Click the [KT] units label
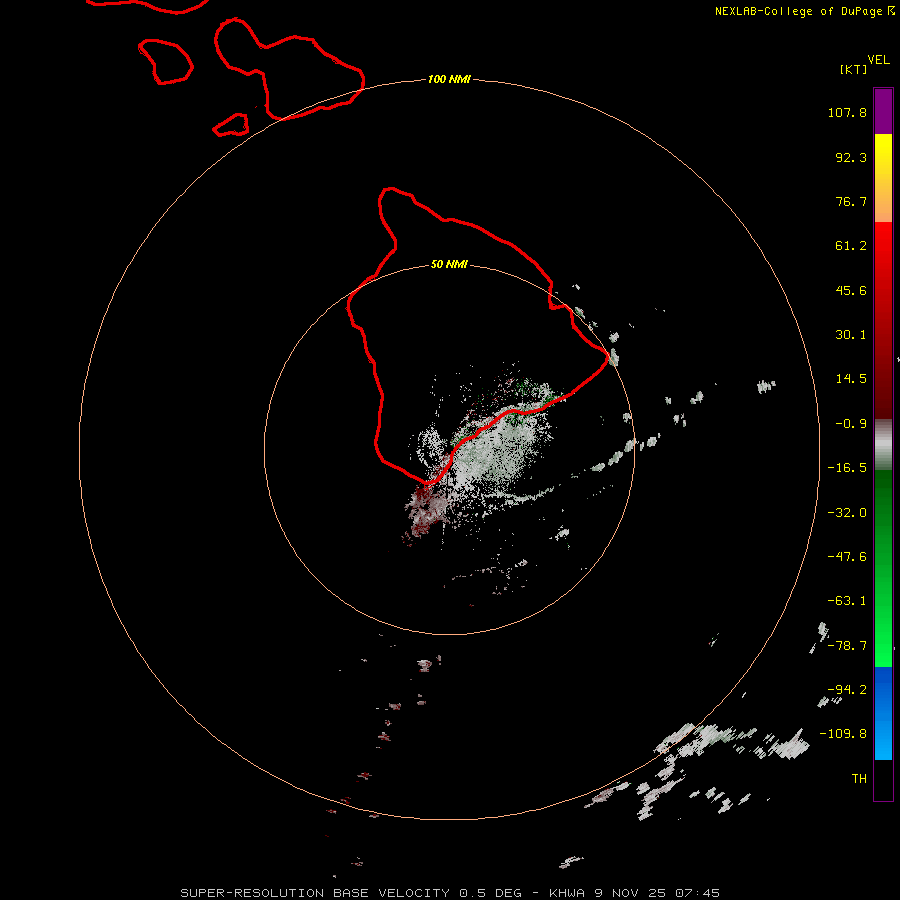 click(854, 69)
